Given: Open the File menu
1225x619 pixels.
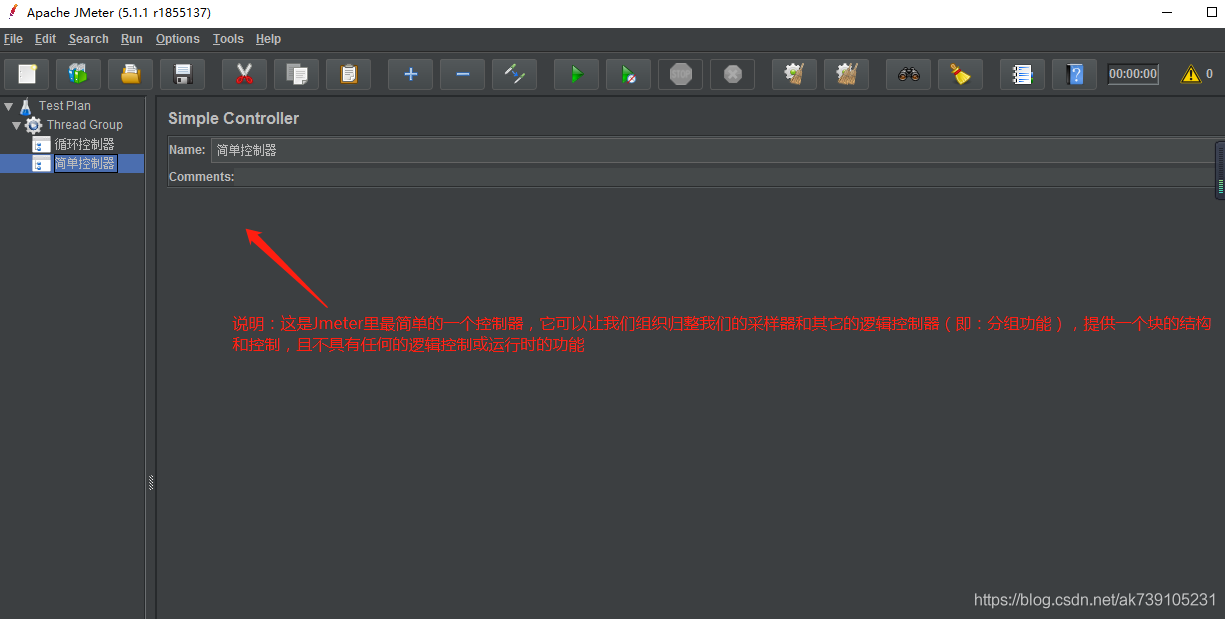Looking at the screenshot, I should pos(13,39).
